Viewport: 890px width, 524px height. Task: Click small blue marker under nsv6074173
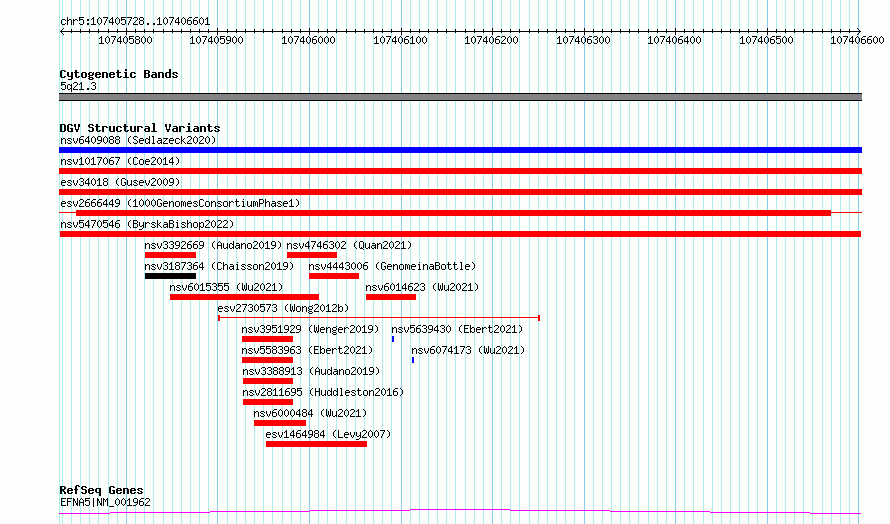tap(413, 360)
